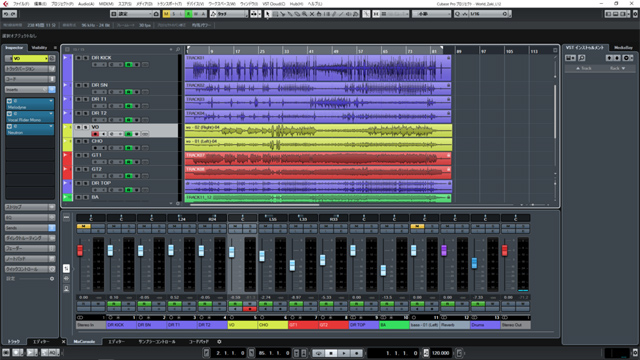Mute the DR KICK track in track list
This screenshot has height=360, width=640.
79,58
